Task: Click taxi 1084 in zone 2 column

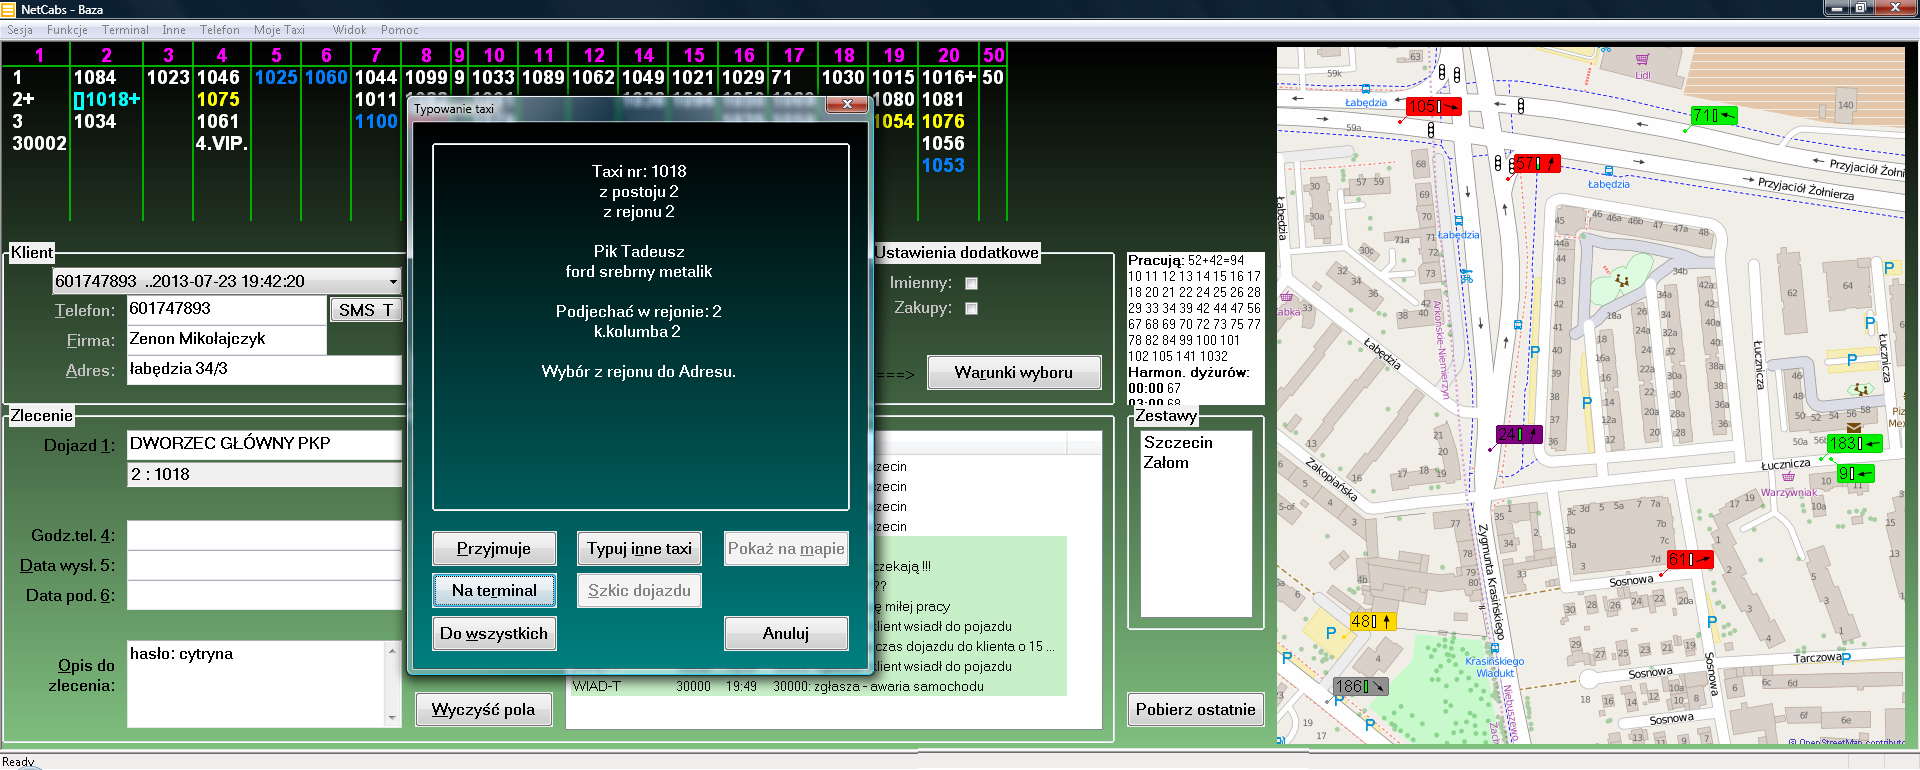Action: click(x=95, y=78)
